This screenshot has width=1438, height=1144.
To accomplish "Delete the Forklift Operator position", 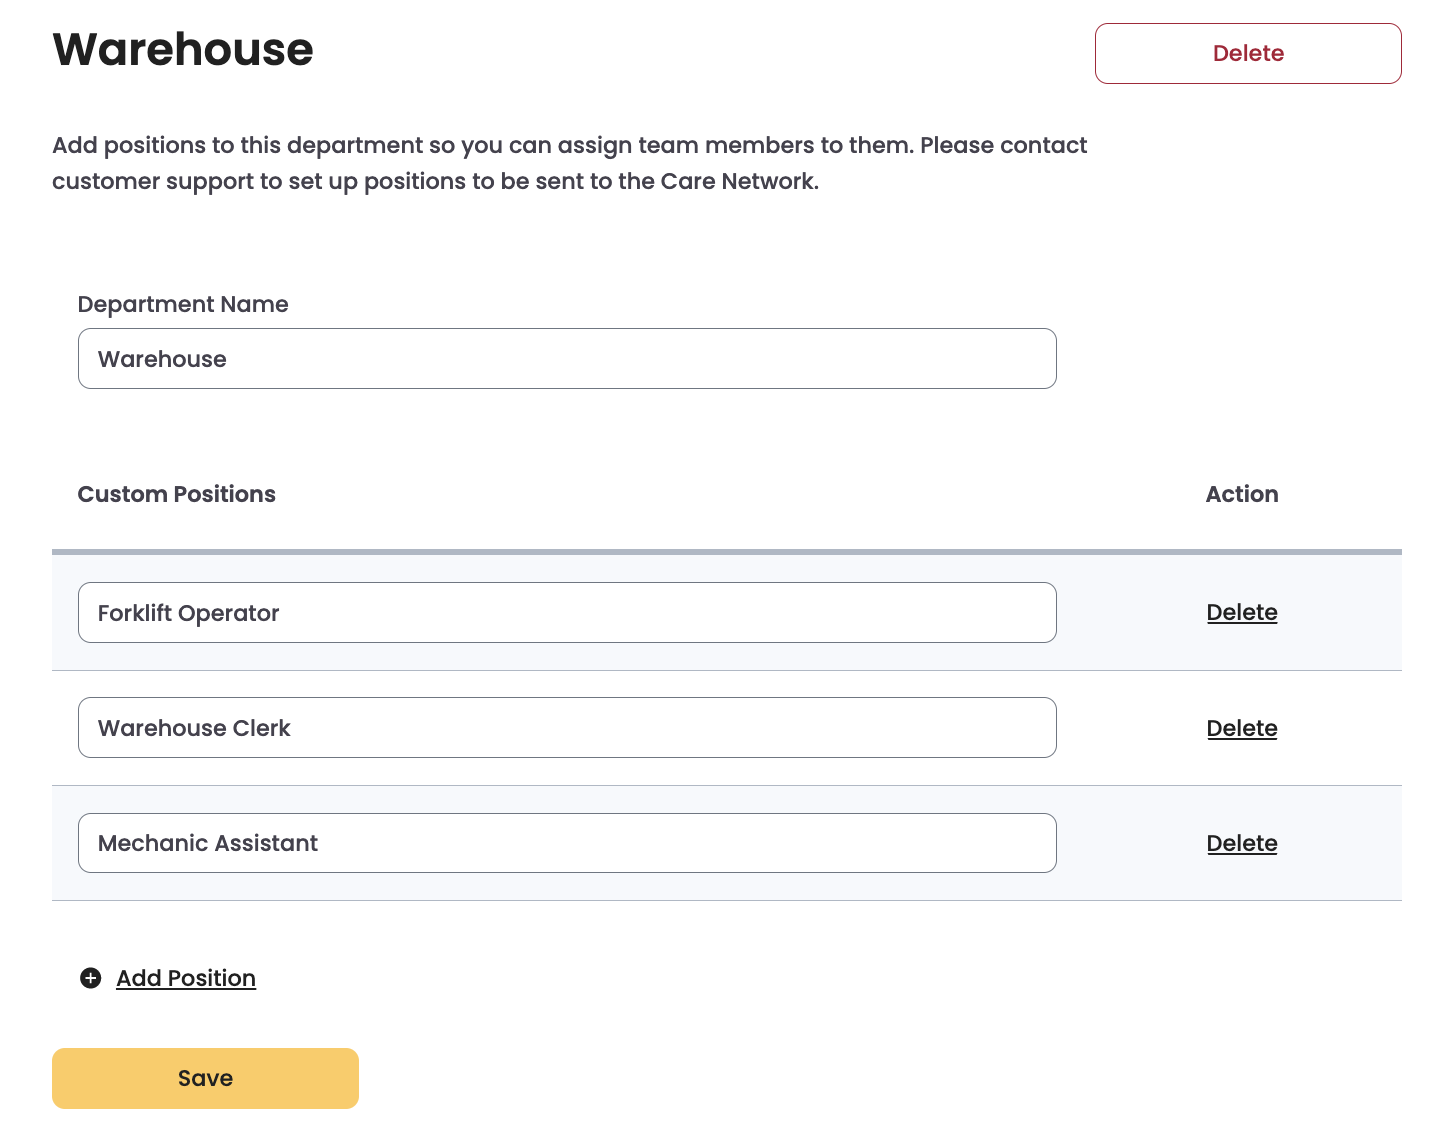I will pos(1241,612).
